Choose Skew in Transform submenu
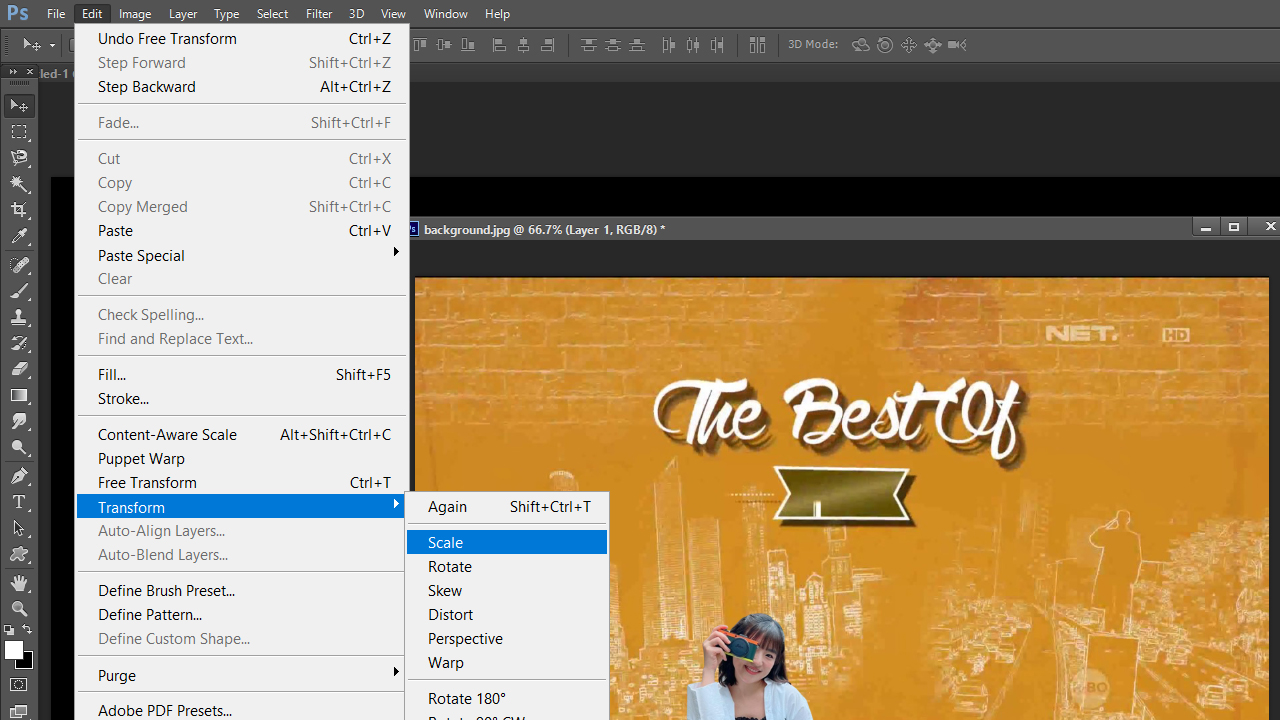Viewport: 1280px width, 720px height. (x=507, y=590)
